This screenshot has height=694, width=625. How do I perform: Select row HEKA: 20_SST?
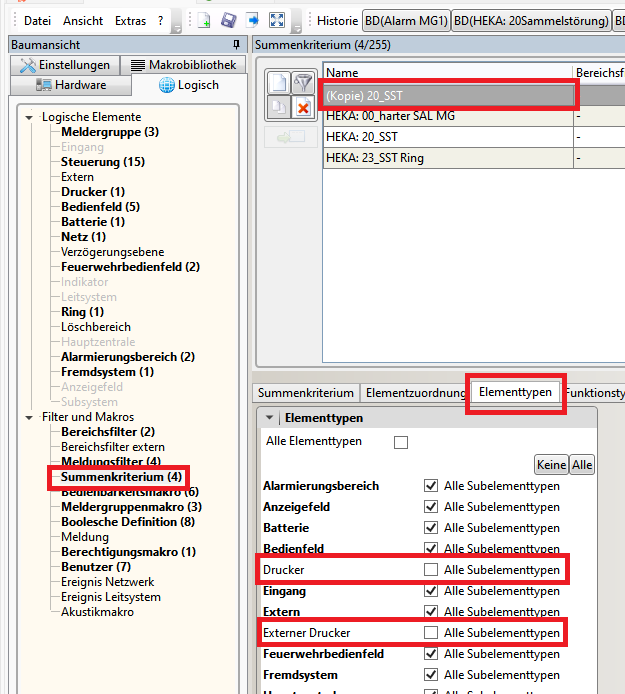click(x=448, y=137)
